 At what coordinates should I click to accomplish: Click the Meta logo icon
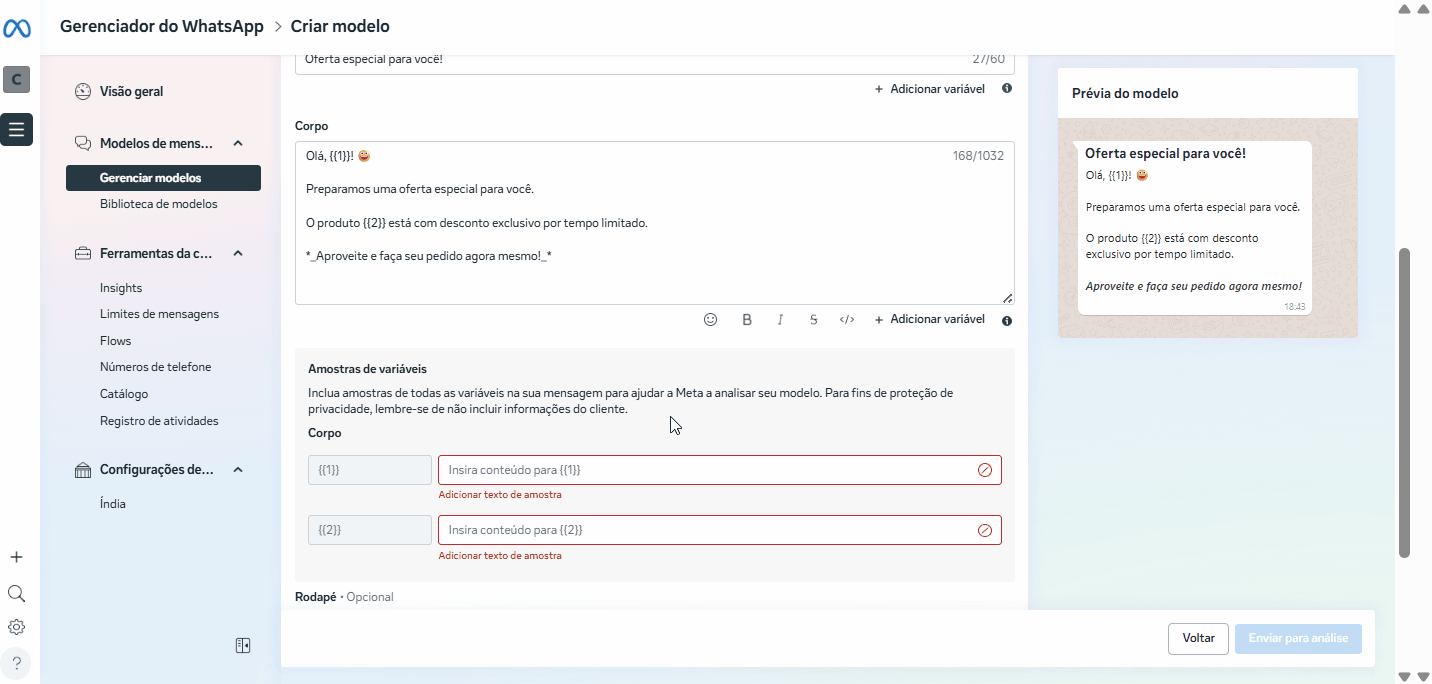coord(17,29)
